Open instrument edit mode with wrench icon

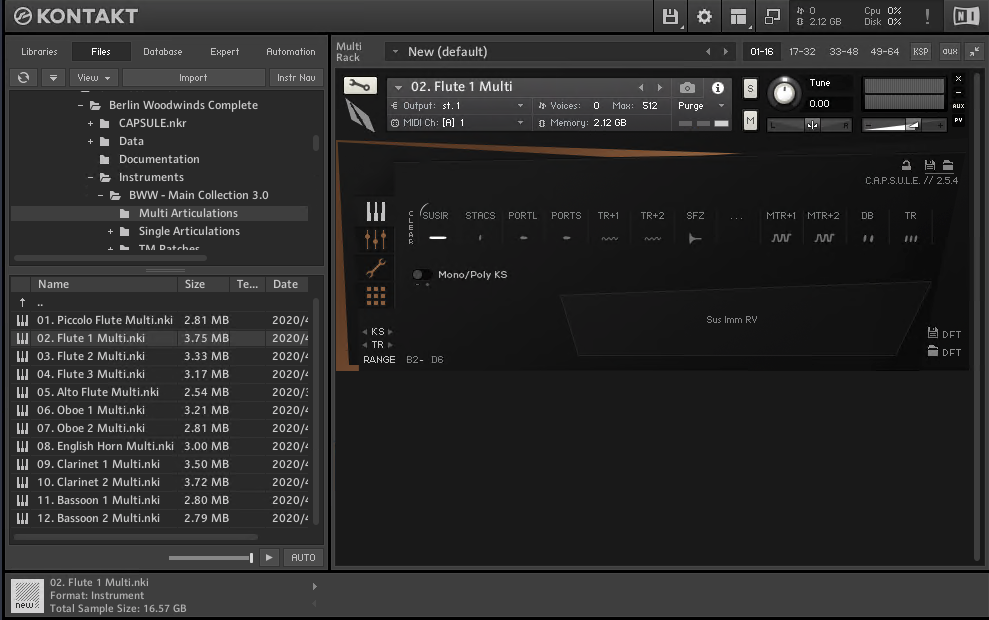(x=360, y=85)
